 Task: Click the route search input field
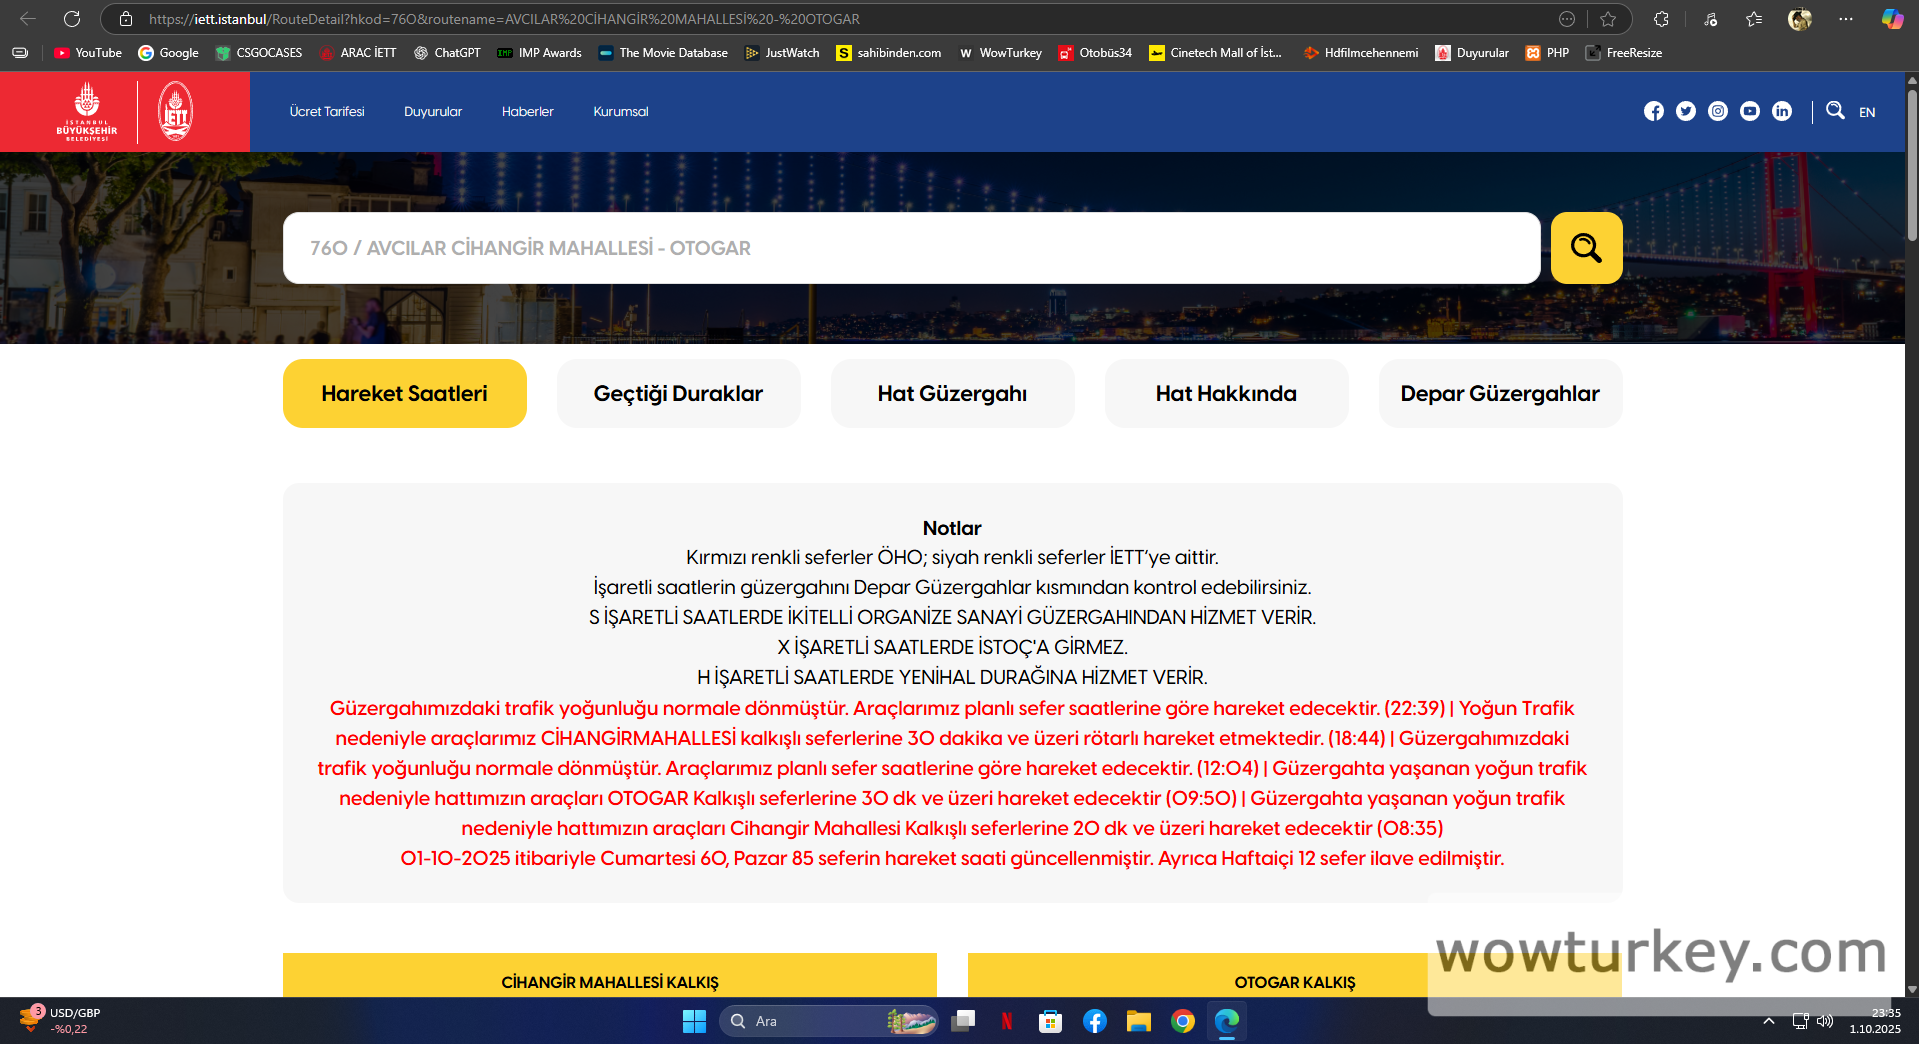pyautogui.click(x=910, y=248)
